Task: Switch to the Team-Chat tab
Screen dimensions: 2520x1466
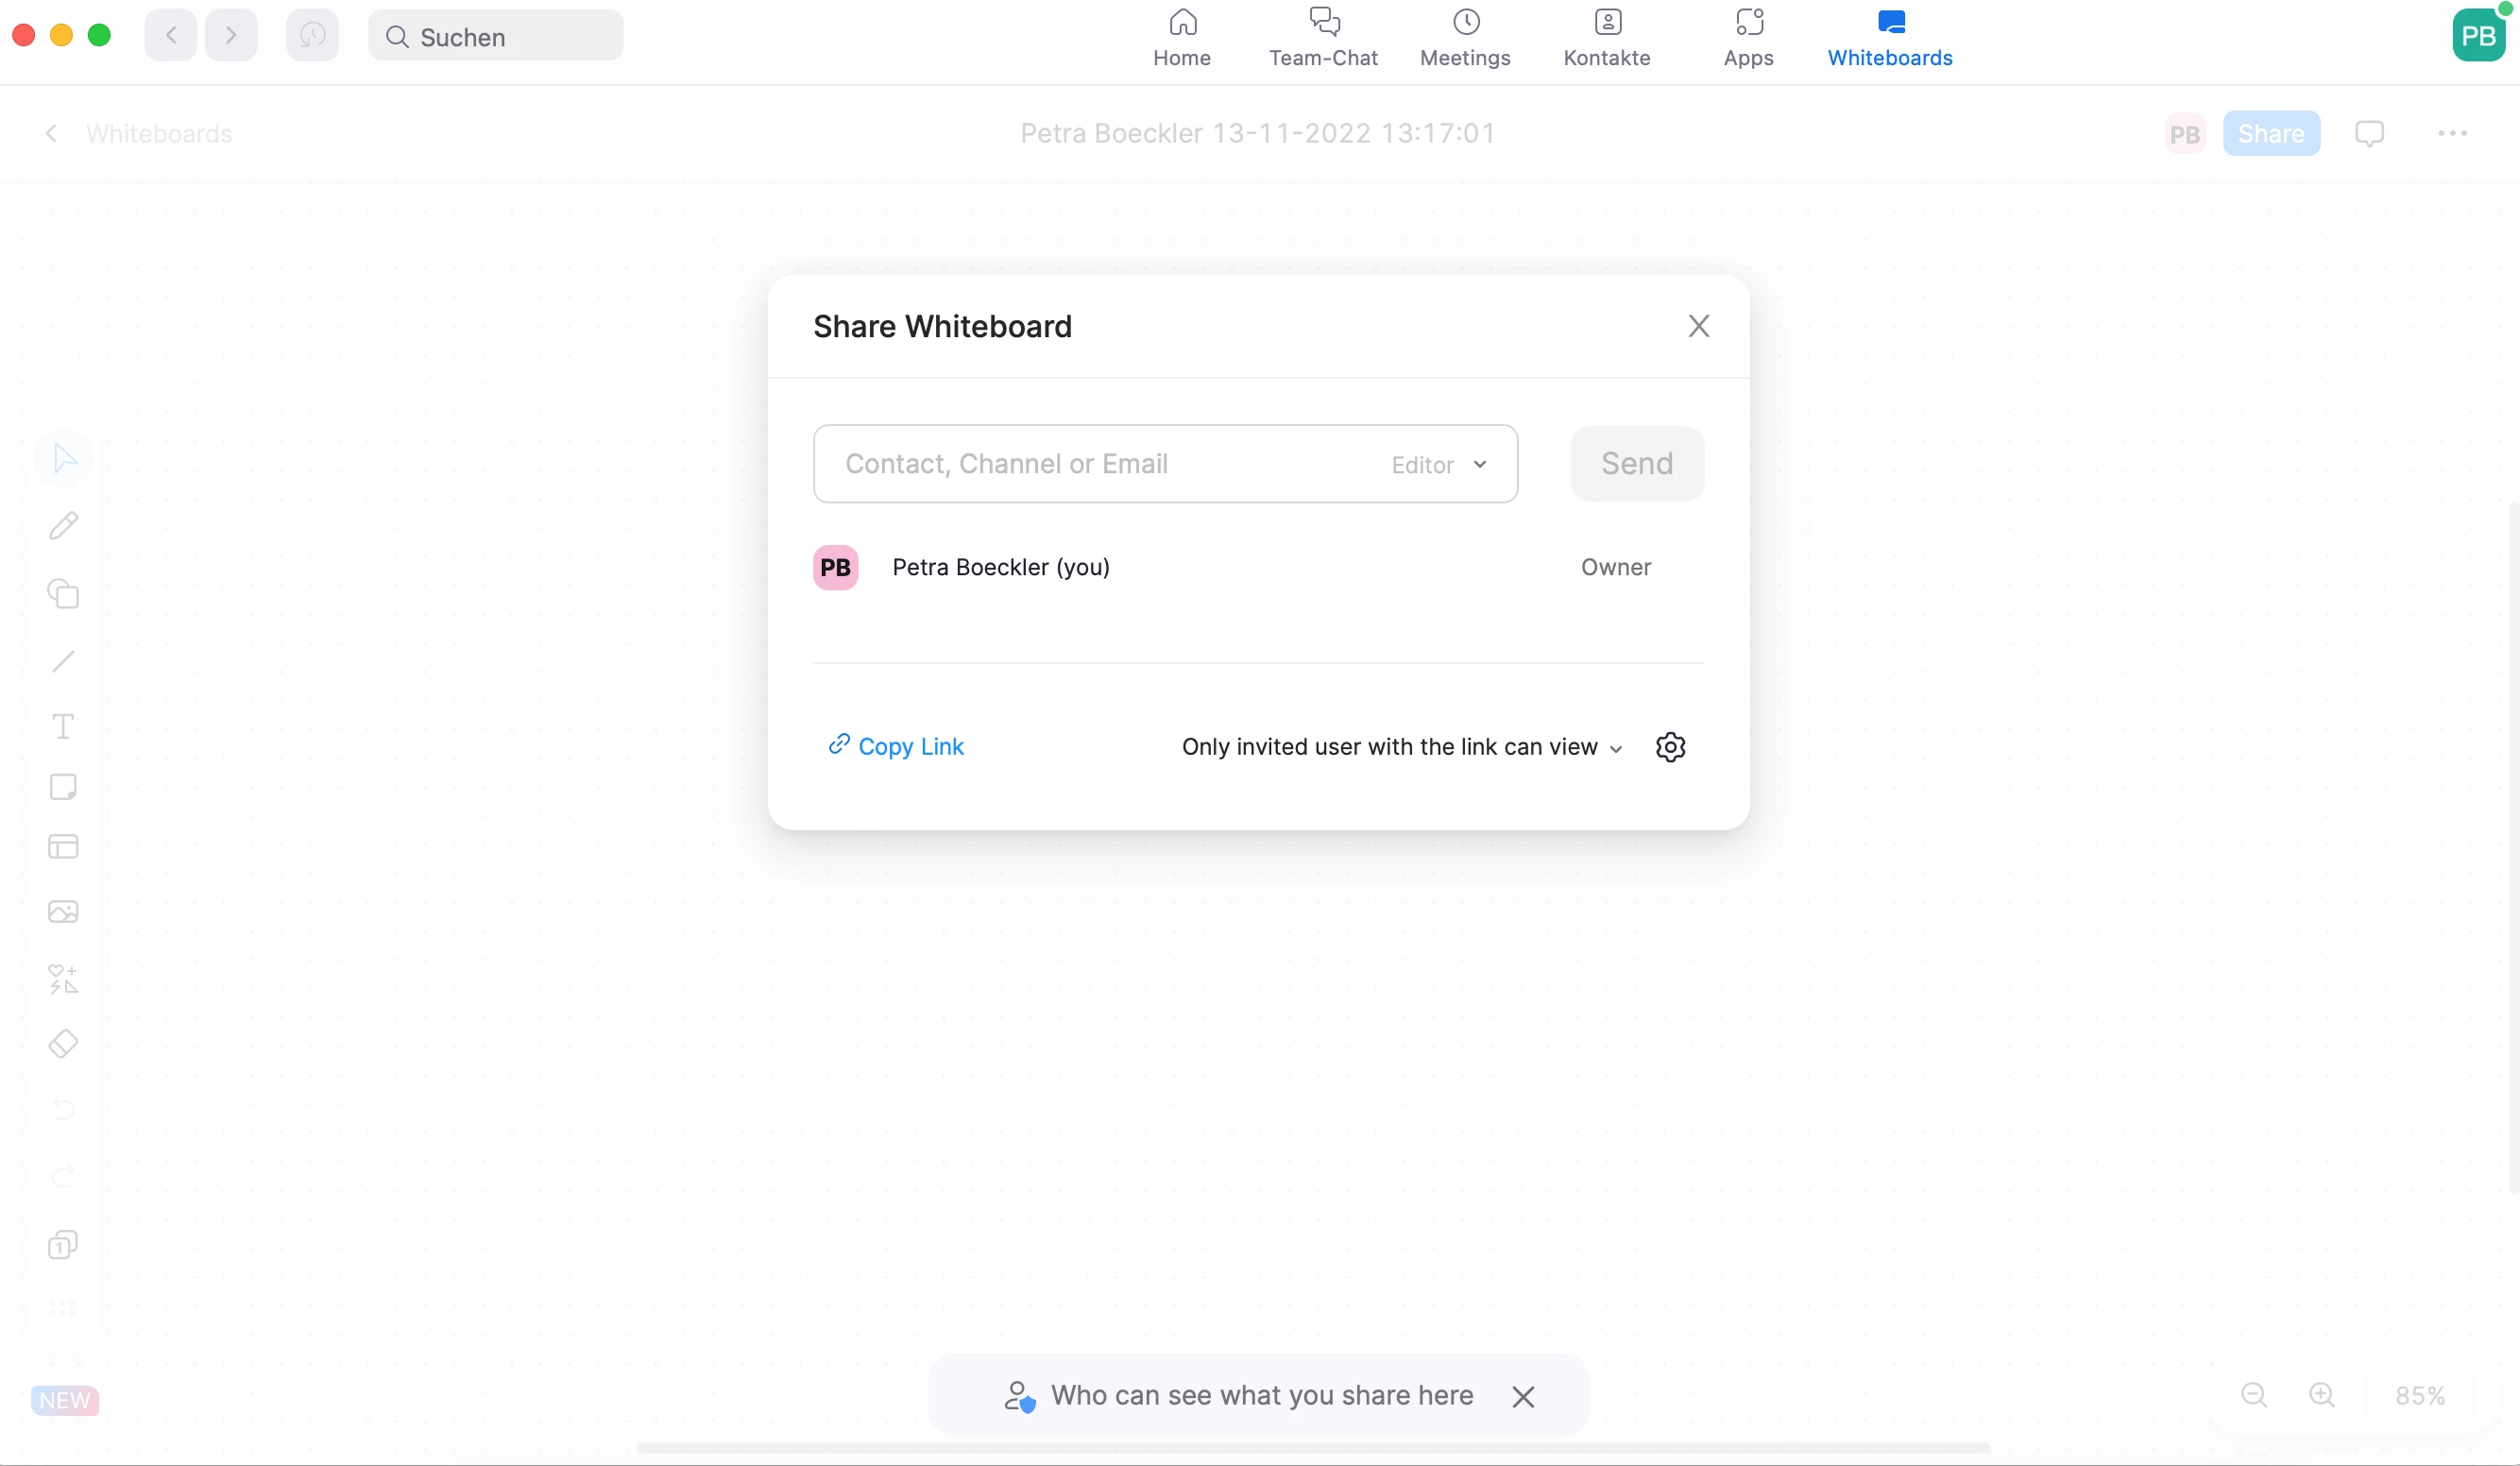Action: click(x=1323, y=38)
